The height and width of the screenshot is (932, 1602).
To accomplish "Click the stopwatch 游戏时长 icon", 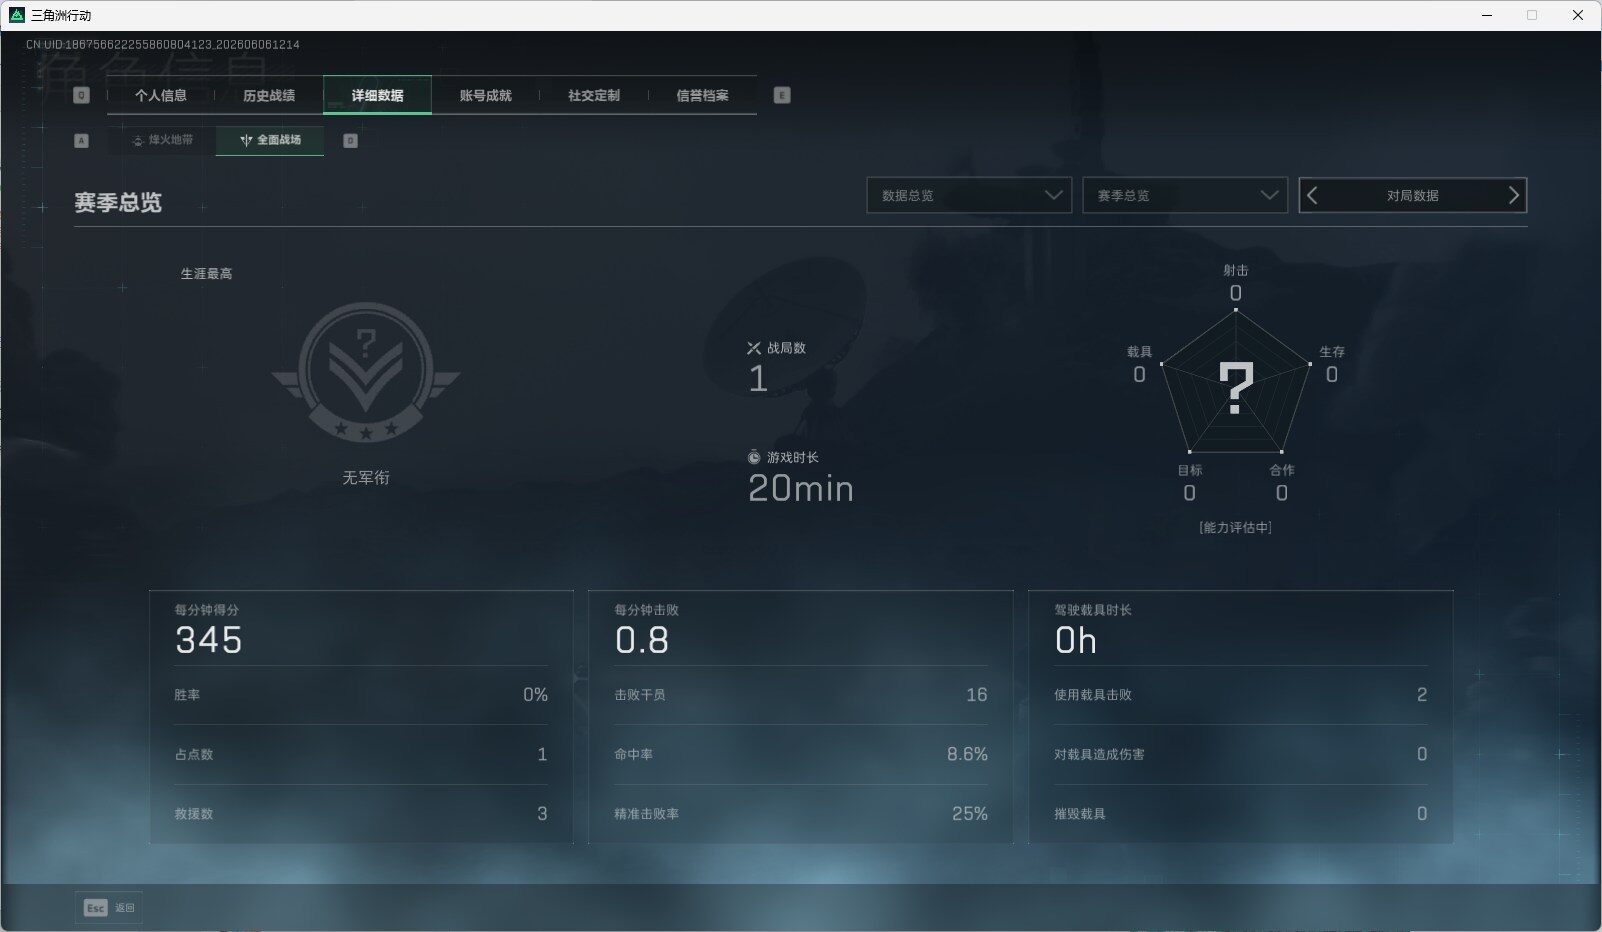I will 754,457.
